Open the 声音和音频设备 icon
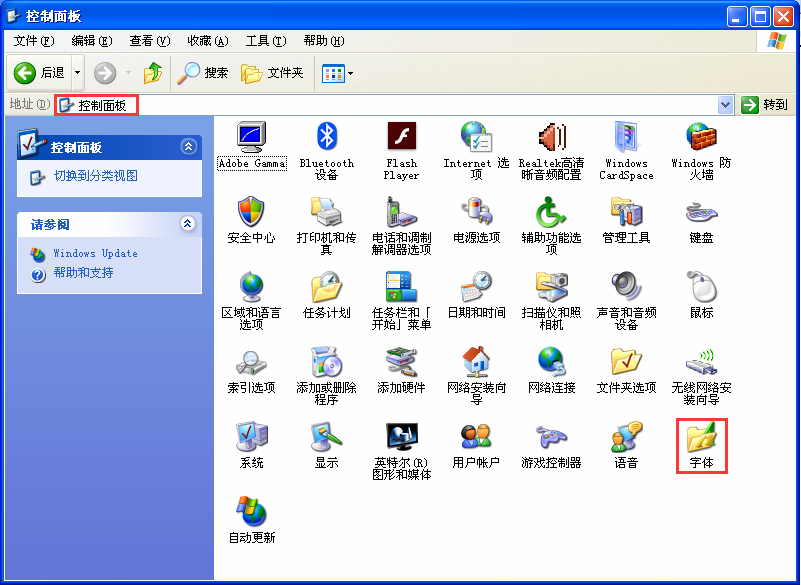Image resolution: width=801 pixels, height=585 pixels. click(626, 287)
